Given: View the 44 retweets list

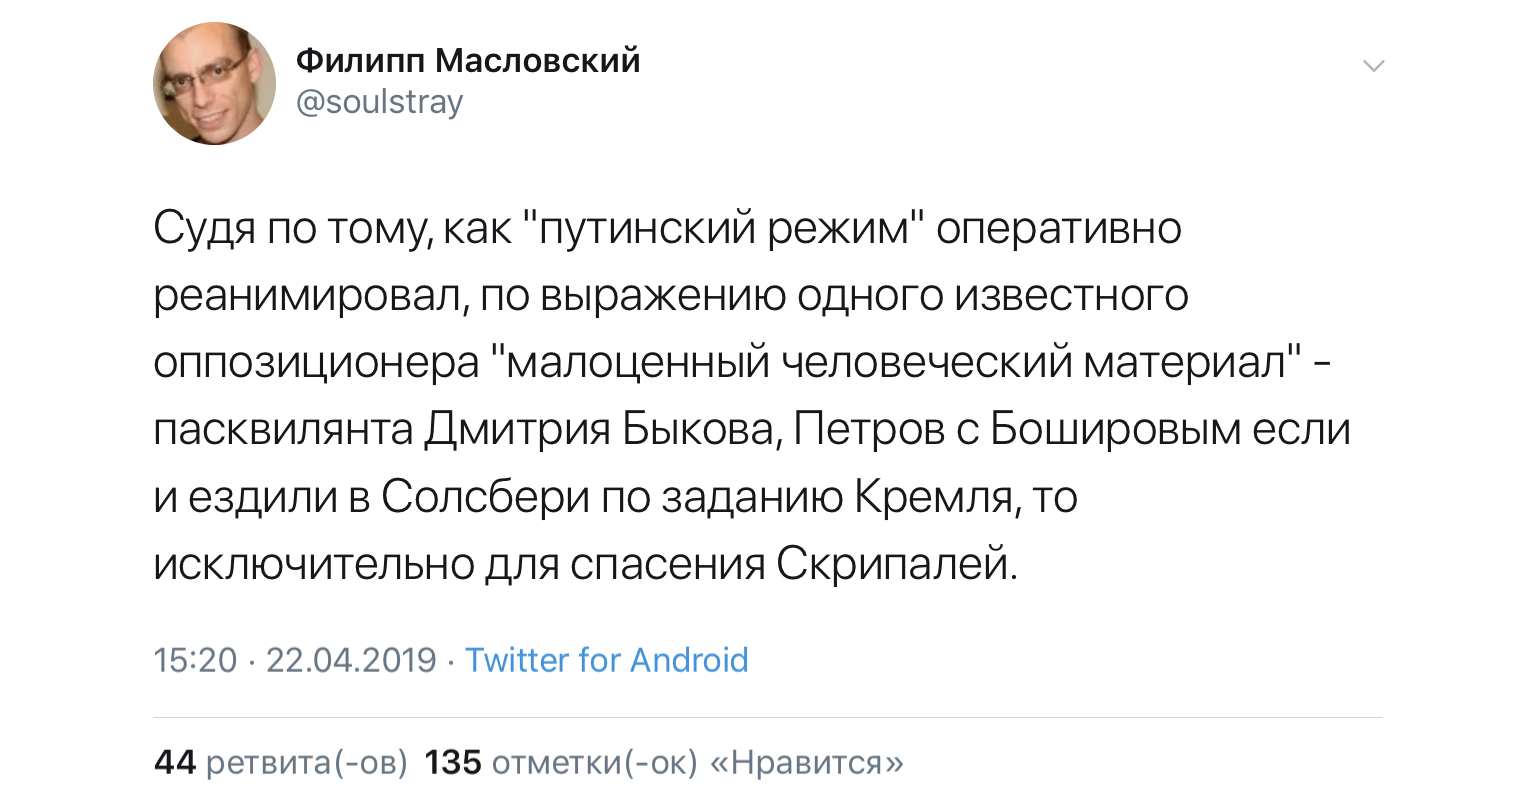Looking at the screenshot, I should pos(281,763).
